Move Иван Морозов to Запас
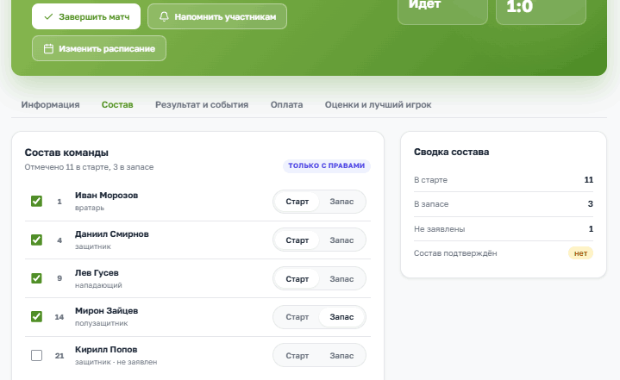Screen dimensions: 620x380 pos(342,202)
